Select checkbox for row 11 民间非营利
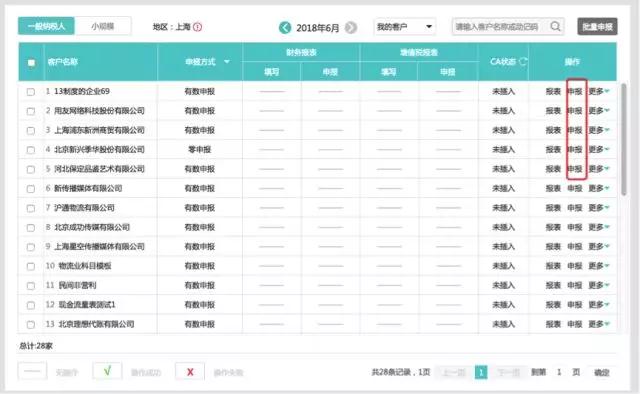The height and width of the screenshot is (394, 640). coord(31,286)
